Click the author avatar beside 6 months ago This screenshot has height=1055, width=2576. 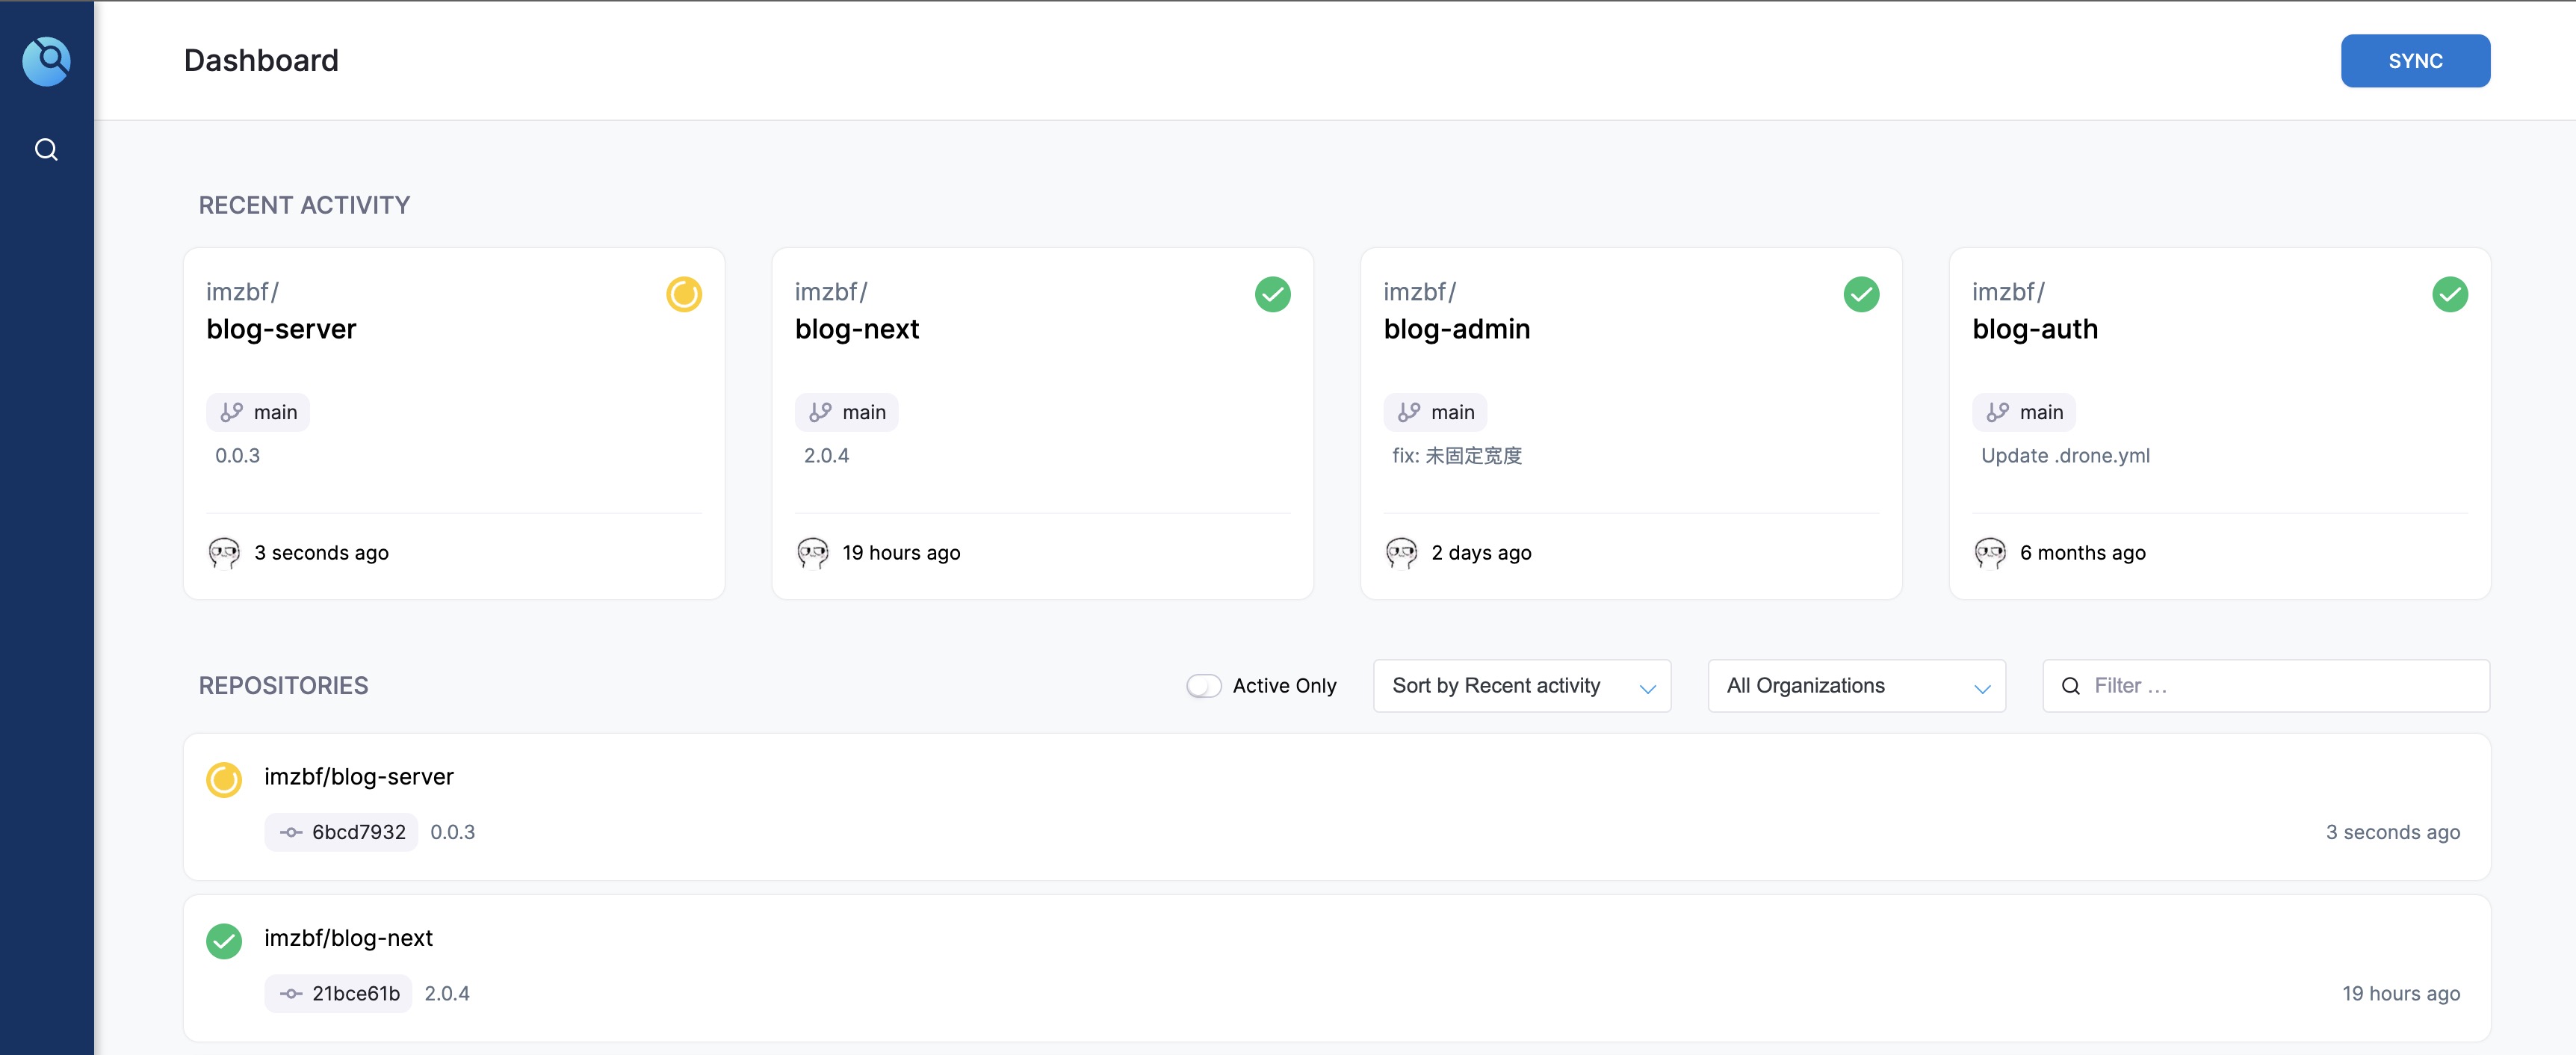coord(1990,553)
